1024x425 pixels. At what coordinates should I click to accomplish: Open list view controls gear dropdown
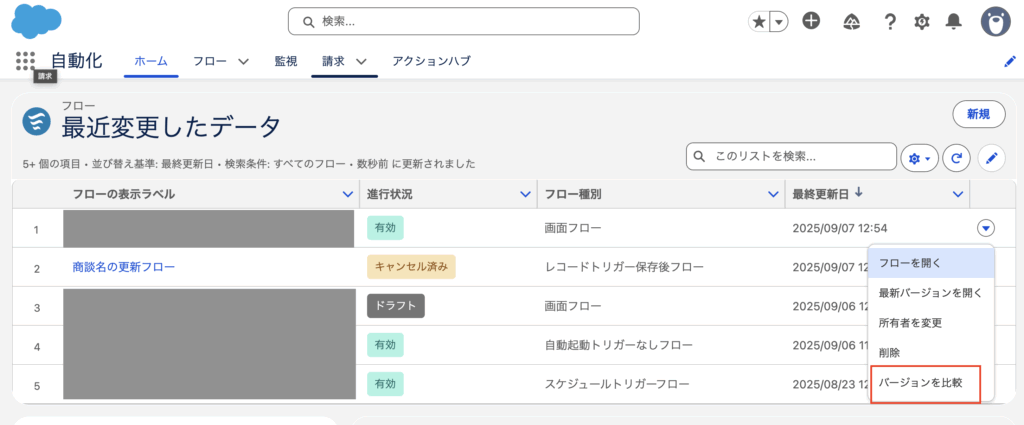click(x=917, y=157)
